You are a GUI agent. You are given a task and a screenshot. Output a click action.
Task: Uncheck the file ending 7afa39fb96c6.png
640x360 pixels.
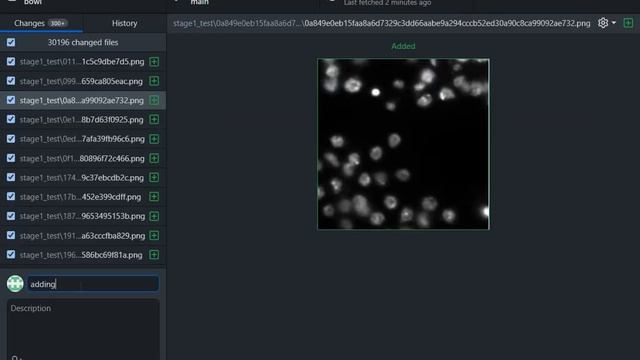pos(11,139)
